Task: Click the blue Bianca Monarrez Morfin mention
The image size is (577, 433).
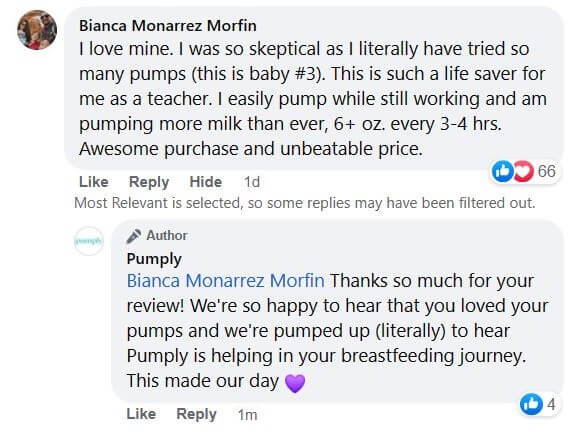Action: pos(226,281)
